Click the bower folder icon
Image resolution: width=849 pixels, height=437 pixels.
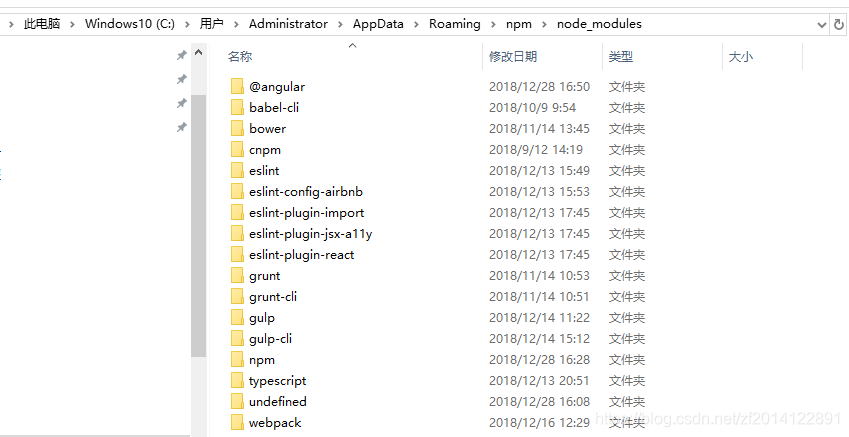[237, 129]
